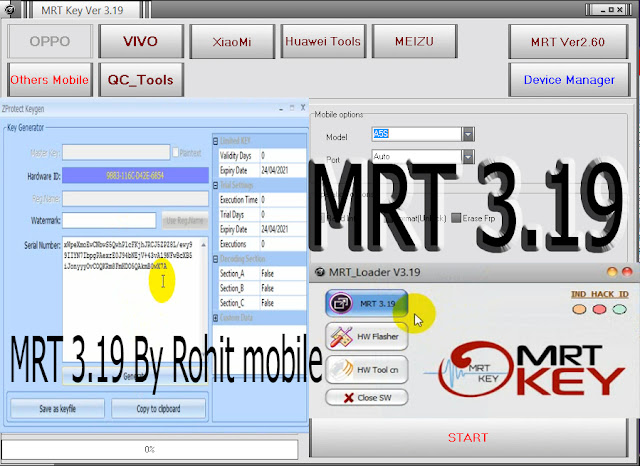Screen dimensions: 640x466
Task: Click the MRT_Loader title icon
Action: pos(321,272)
